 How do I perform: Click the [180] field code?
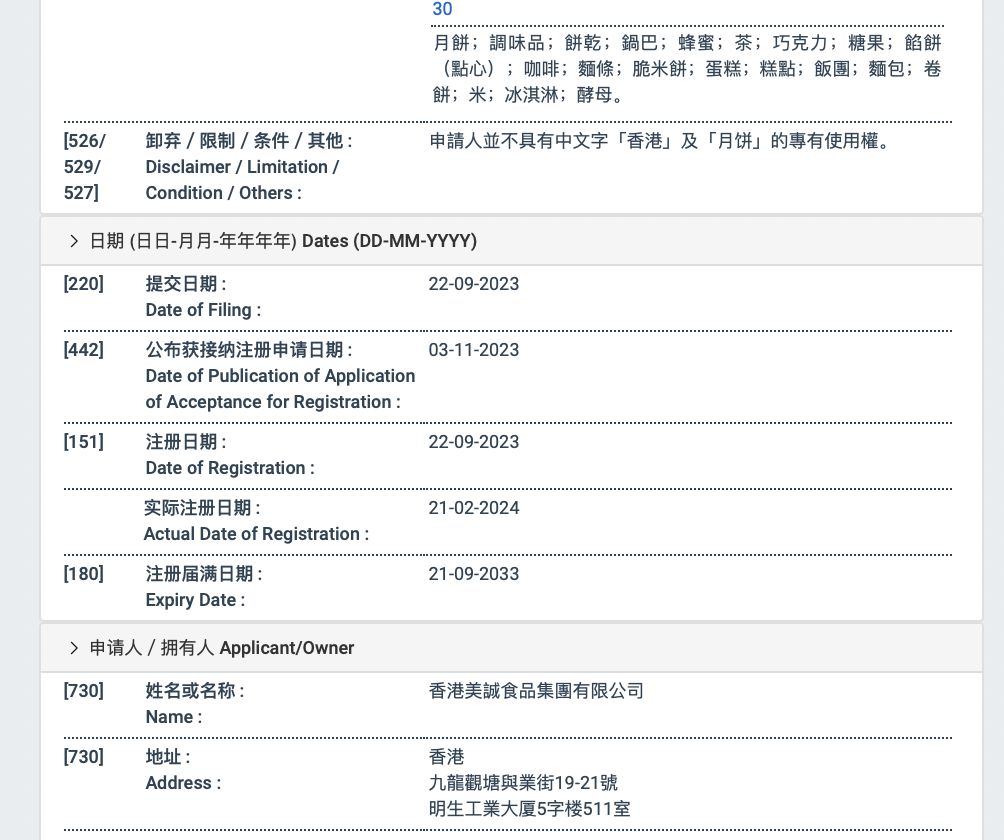(84, 574)
